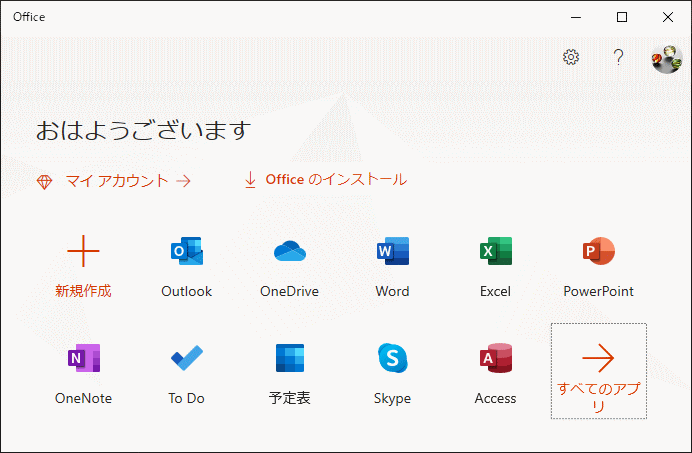Maximize the Office window
Screen dimensions: 692x453
(x=622, y=17)
